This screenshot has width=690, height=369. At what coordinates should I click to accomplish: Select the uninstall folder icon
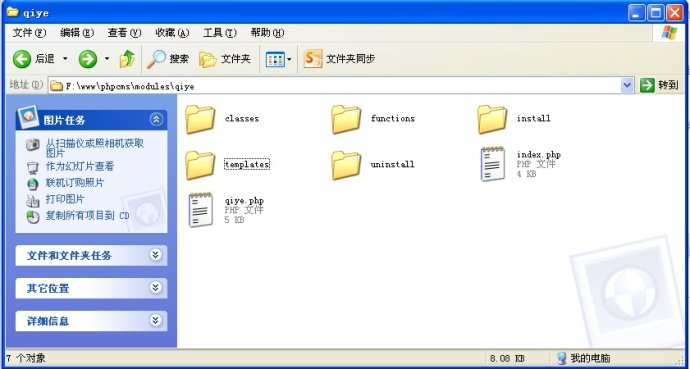point(346,165)
